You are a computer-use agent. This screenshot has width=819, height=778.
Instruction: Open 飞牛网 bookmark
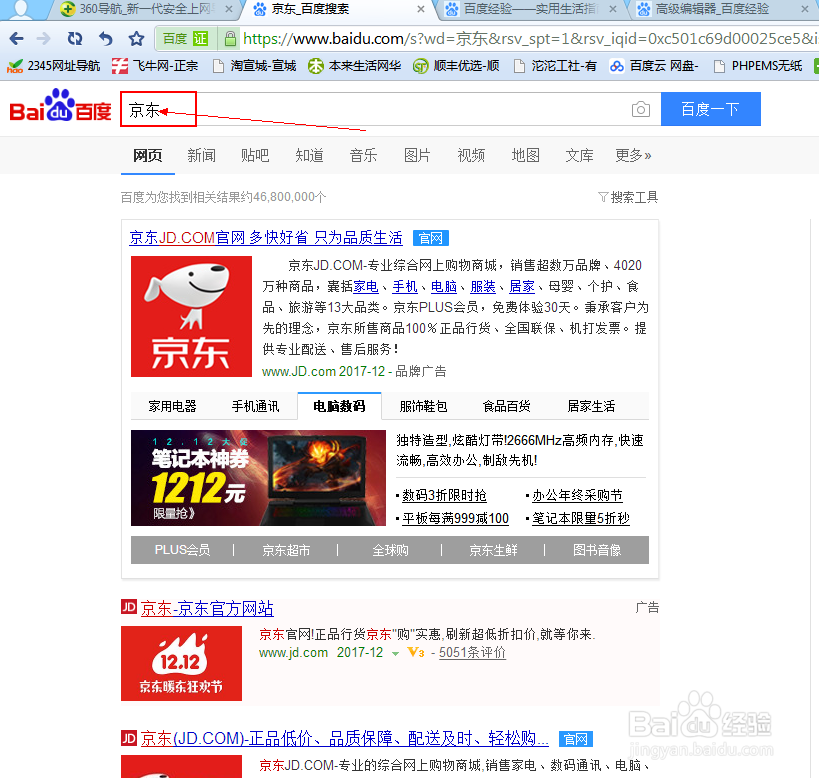155,66
